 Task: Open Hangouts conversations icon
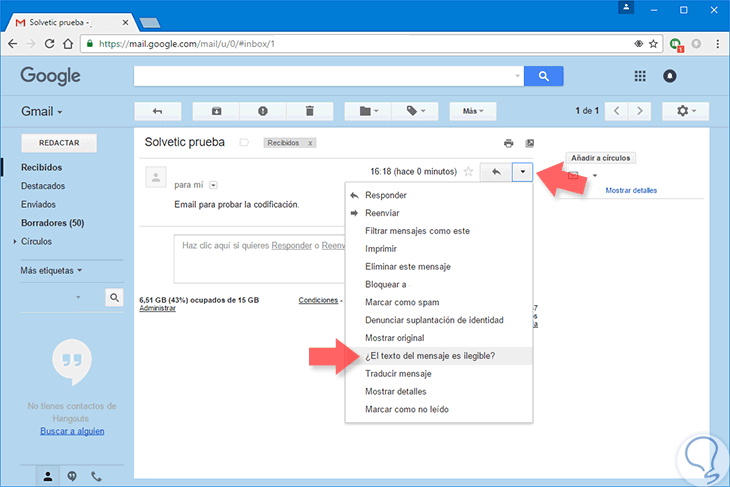point(72,476)
